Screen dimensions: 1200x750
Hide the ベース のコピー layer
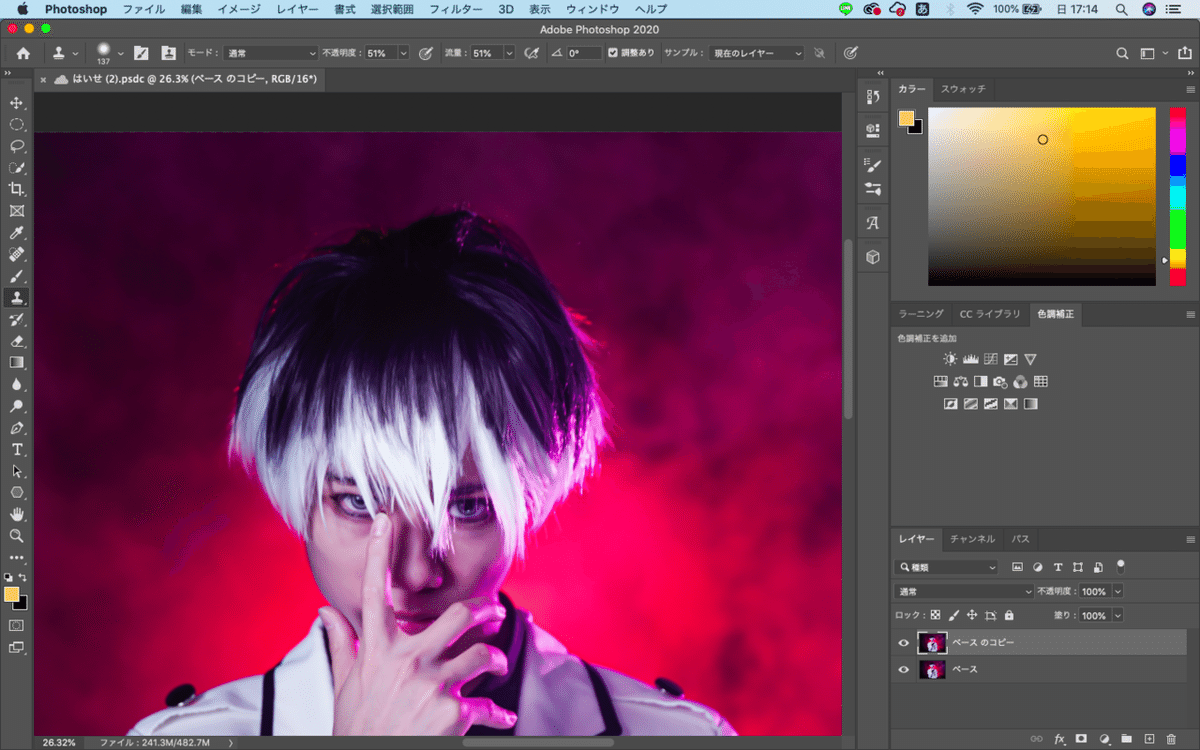(x=904, y=643)
